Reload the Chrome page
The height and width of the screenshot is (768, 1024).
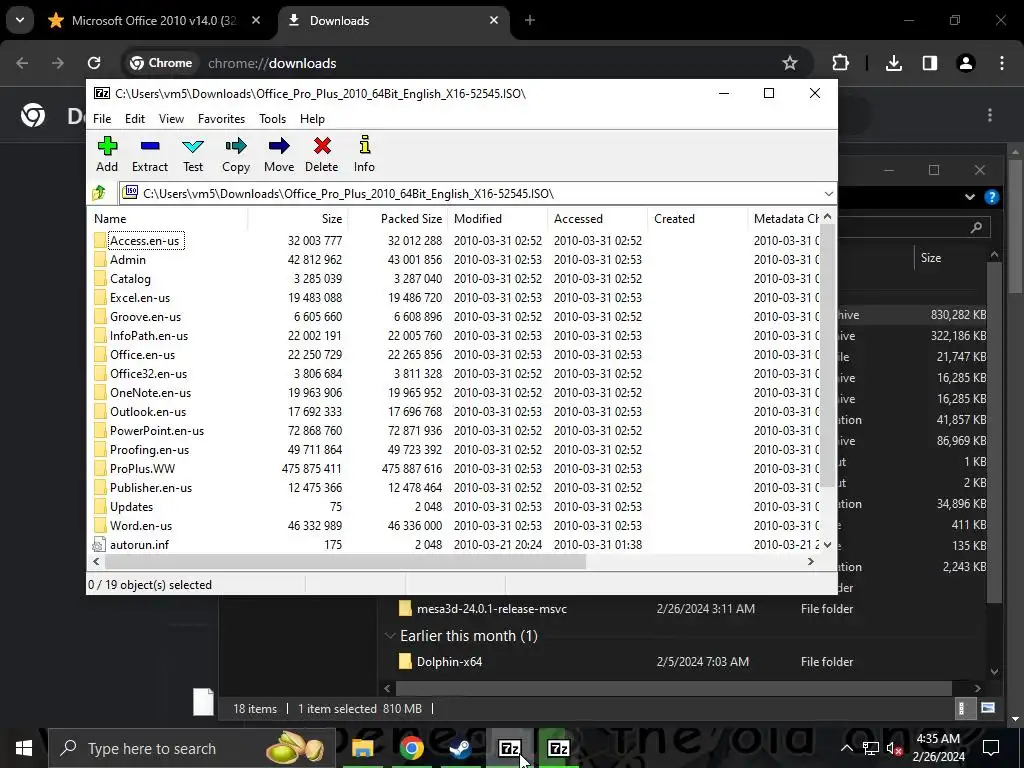point(94,63)
